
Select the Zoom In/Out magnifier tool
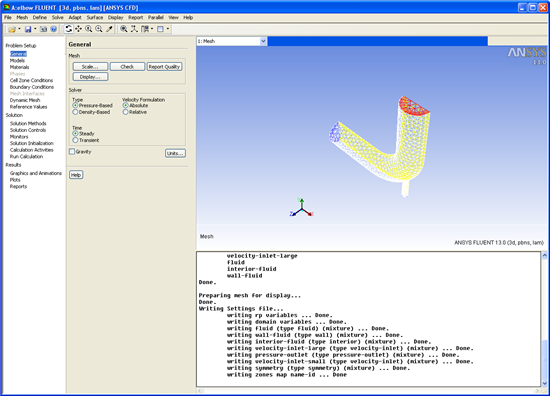click(89, 29)
